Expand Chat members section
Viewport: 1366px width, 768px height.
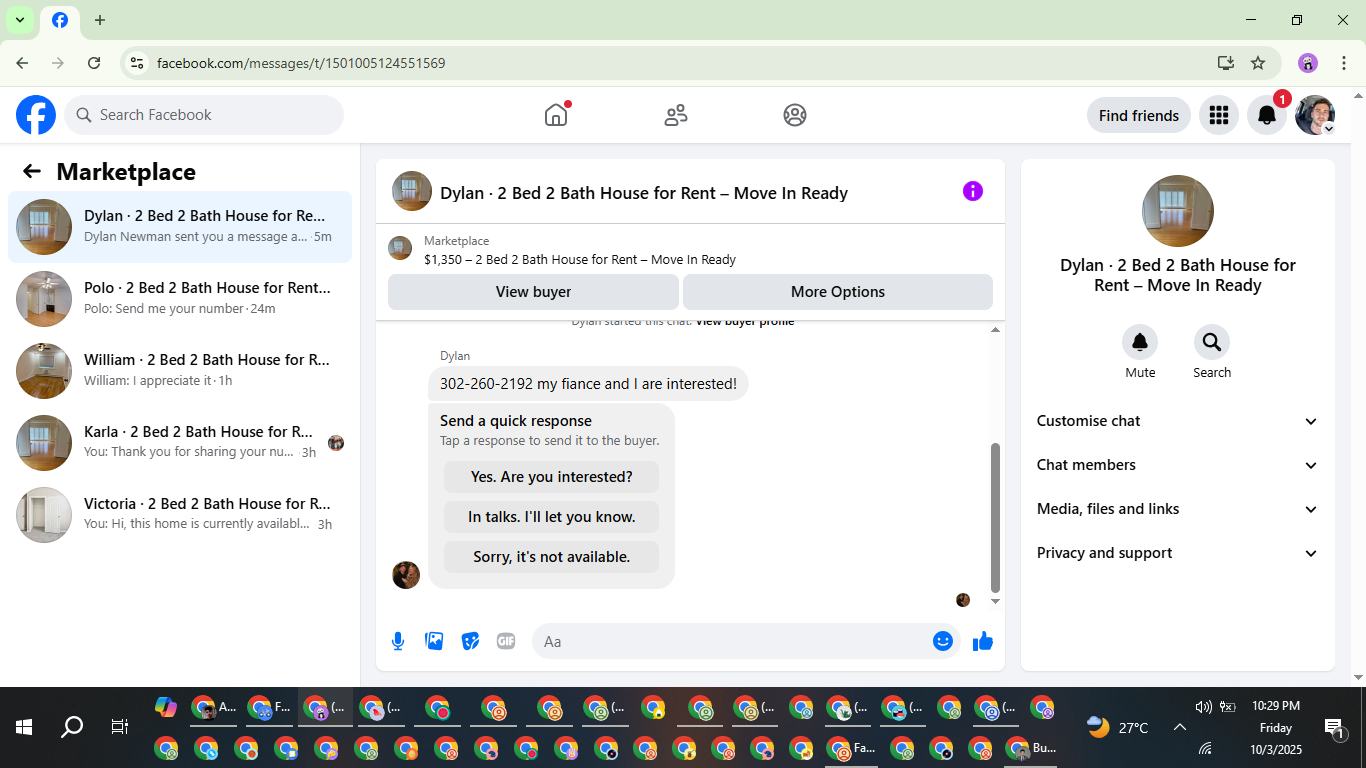pyautogui.click(x=1178, y=465)
